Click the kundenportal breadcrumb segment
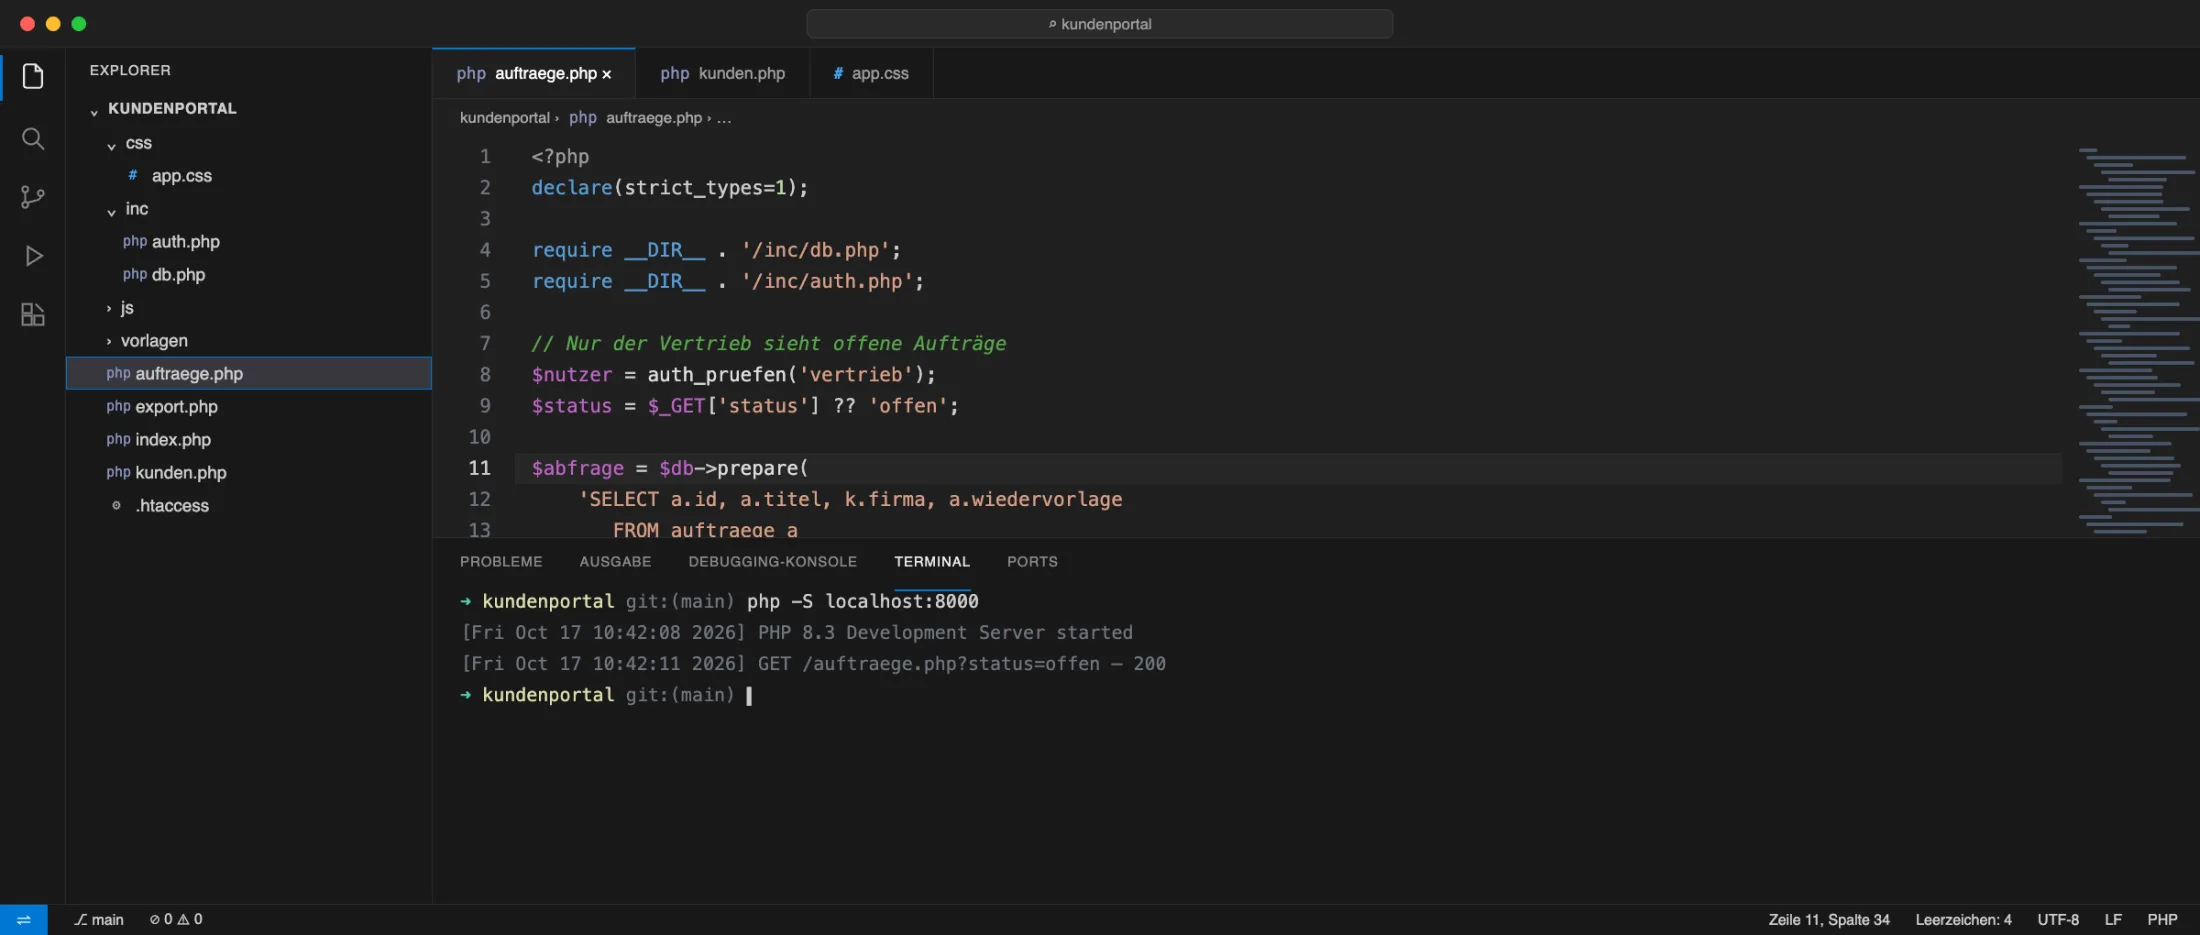Viewport: 2200px width, 935px height. tap(504, 118)
